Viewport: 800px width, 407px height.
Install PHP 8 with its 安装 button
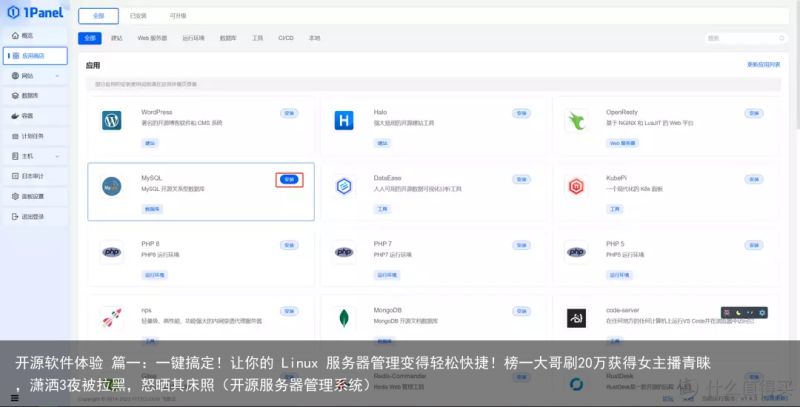(x=289, y=245)
